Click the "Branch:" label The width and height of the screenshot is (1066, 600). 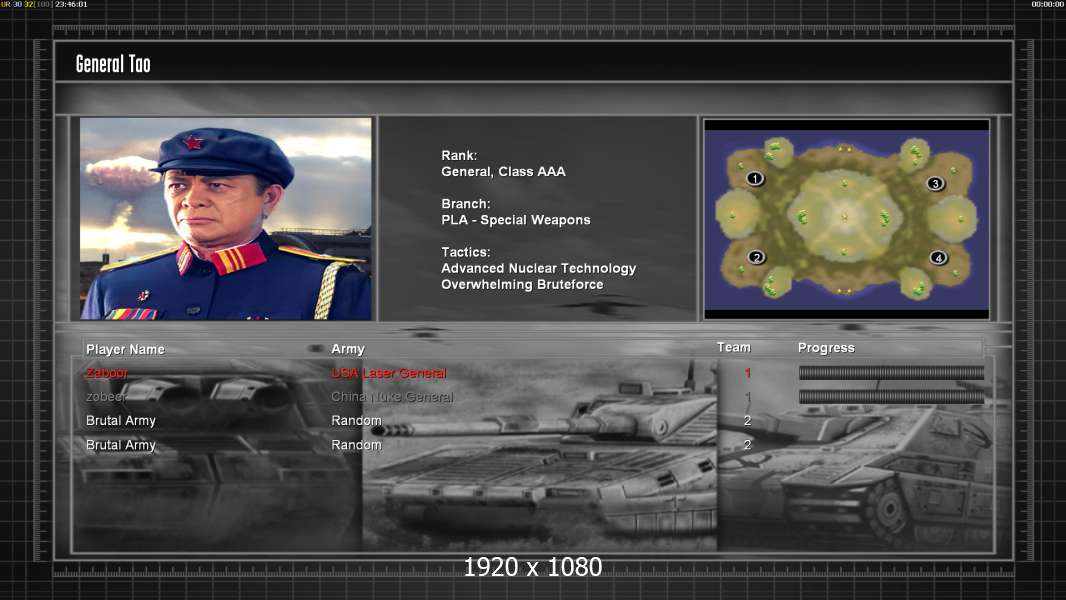pos(466,204)
